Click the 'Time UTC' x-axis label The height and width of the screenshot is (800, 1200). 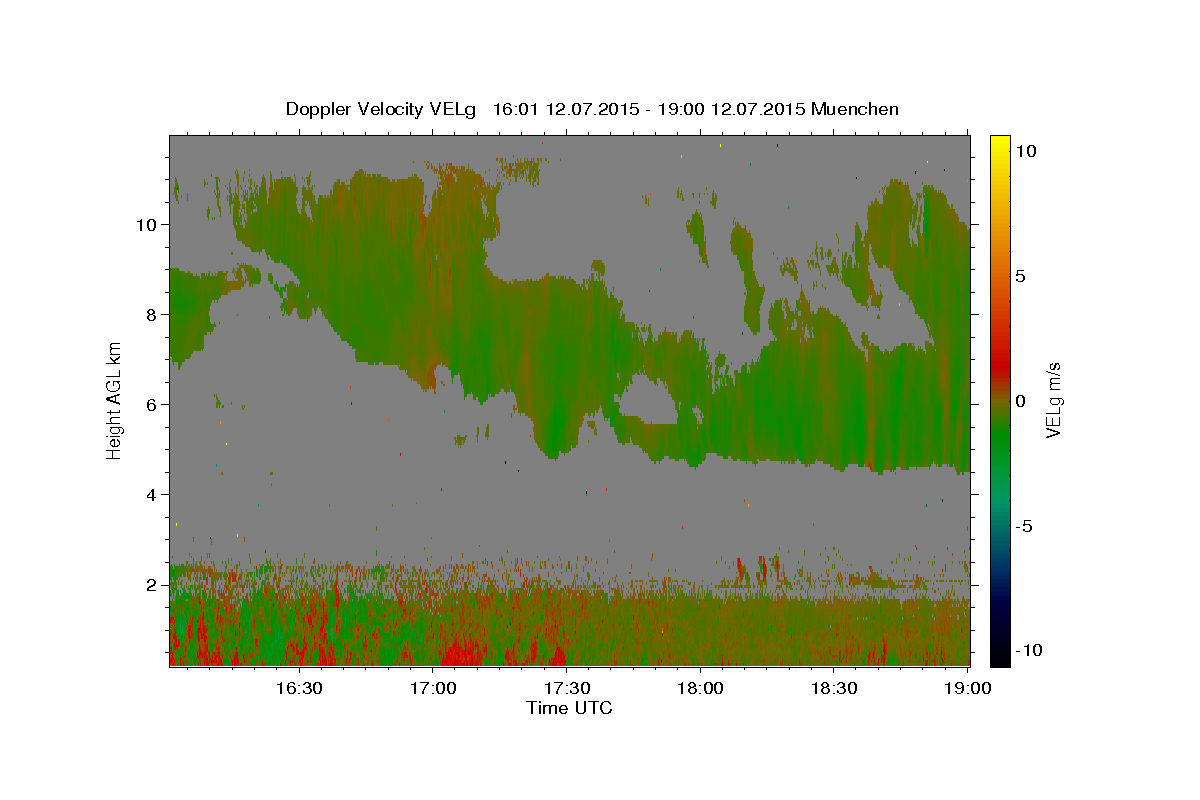click(x=569, y=708)
